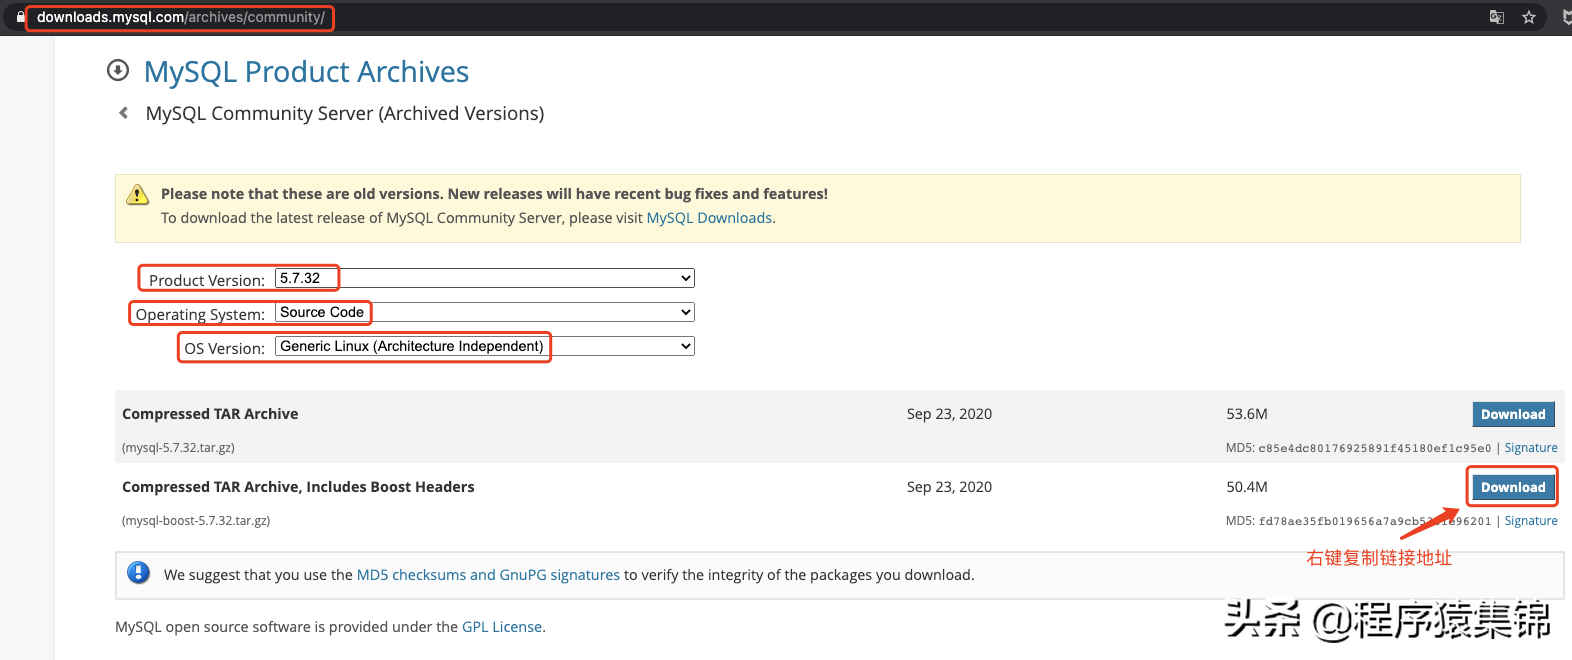Open the page translate icon
The image size is (1572, 660).
tap(1497, 17)
